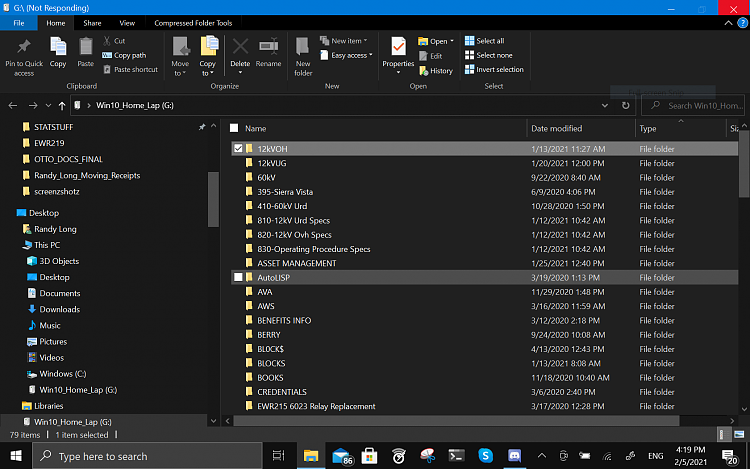Go back with the left arrow
This screenshot has height=469, width=750.
click(x=13, y=106)
